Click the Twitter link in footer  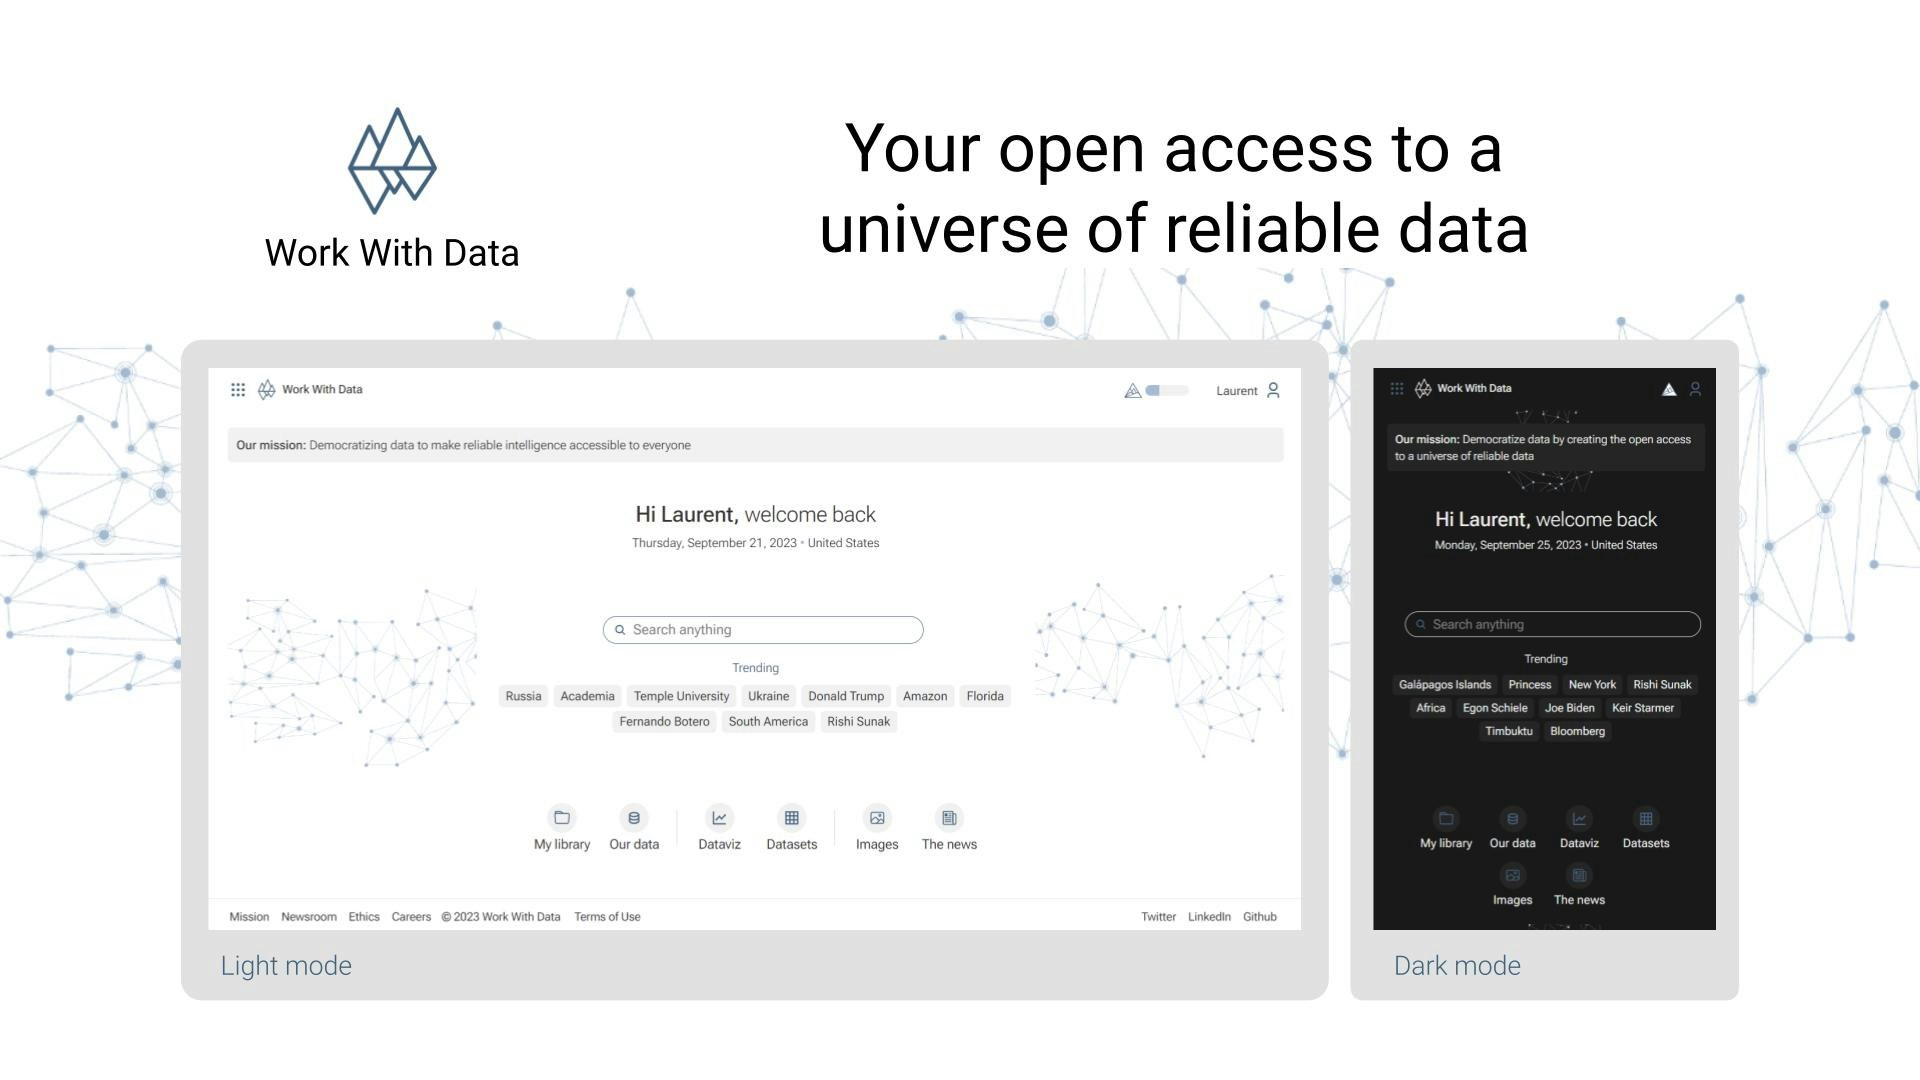tap(1156, 915)
